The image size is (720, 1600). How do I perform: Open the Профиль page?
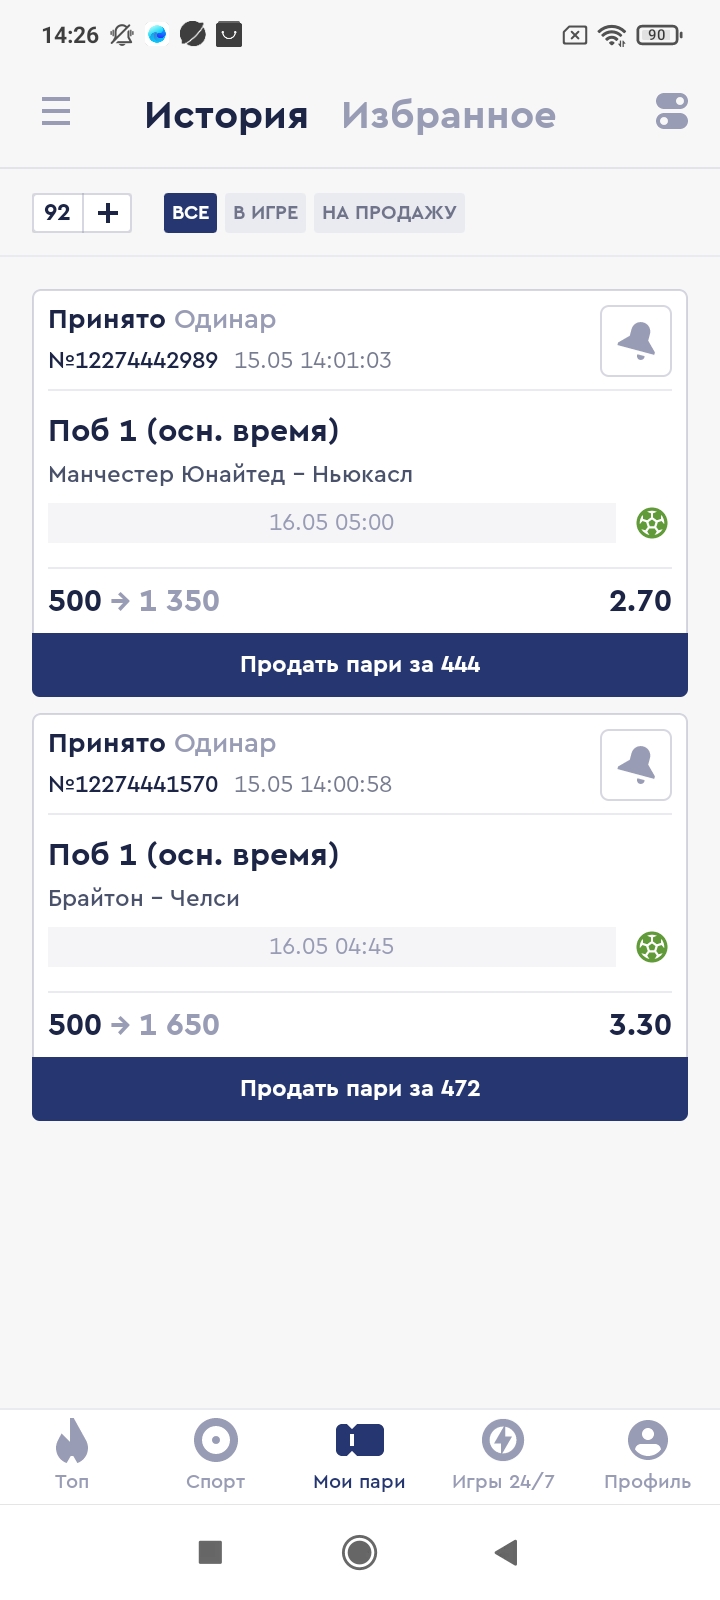[x=647, y=1455]
